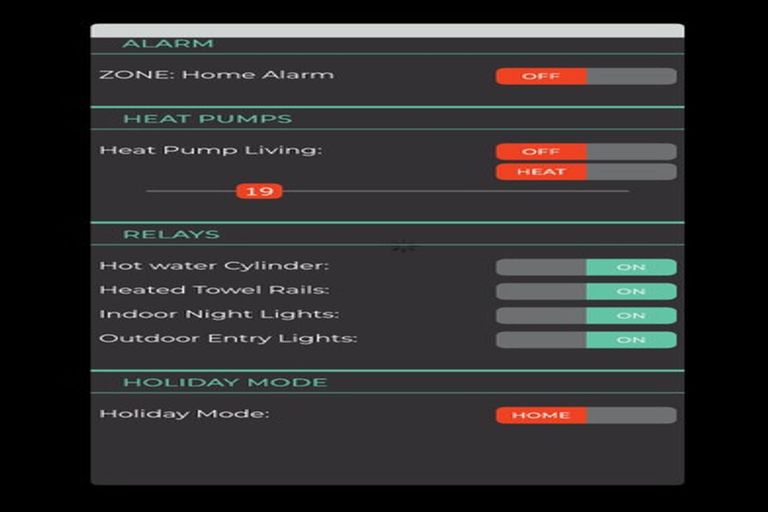This screenshot has height=512, width=768.
Task: Click the light gray top bar of the panel
Action: click(x=387, y=31)
